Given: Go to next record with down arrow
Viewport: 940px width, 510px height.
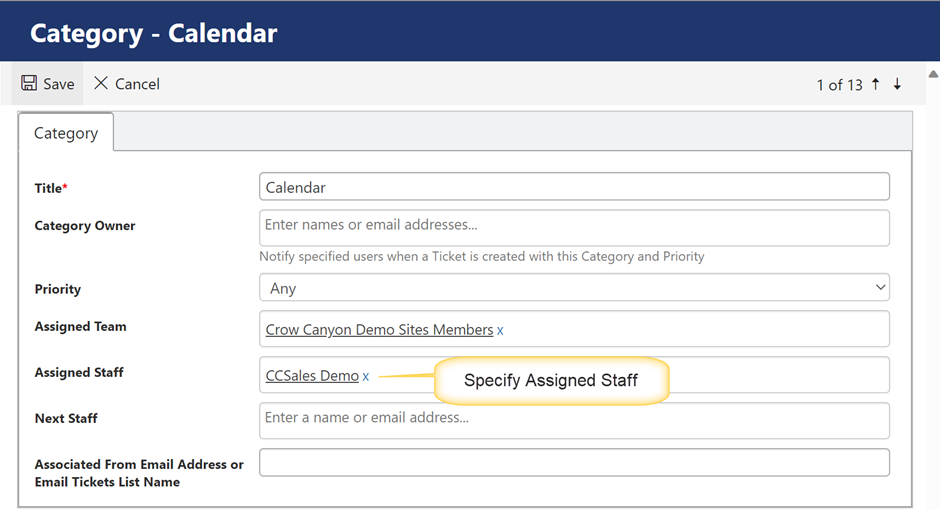Looking at the screenshot, I should click(898, 84).
